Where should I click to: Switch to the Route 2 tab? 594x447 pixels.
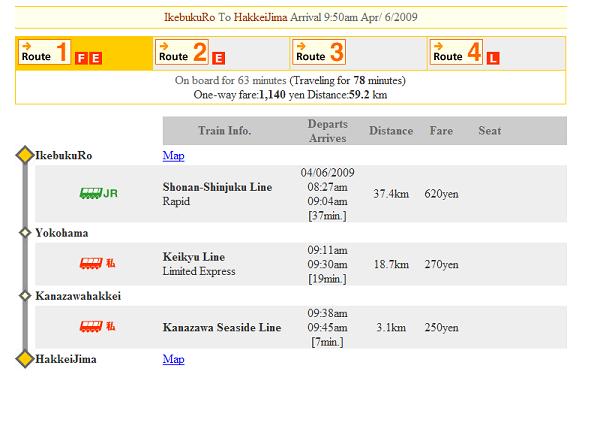coord(182,52)
